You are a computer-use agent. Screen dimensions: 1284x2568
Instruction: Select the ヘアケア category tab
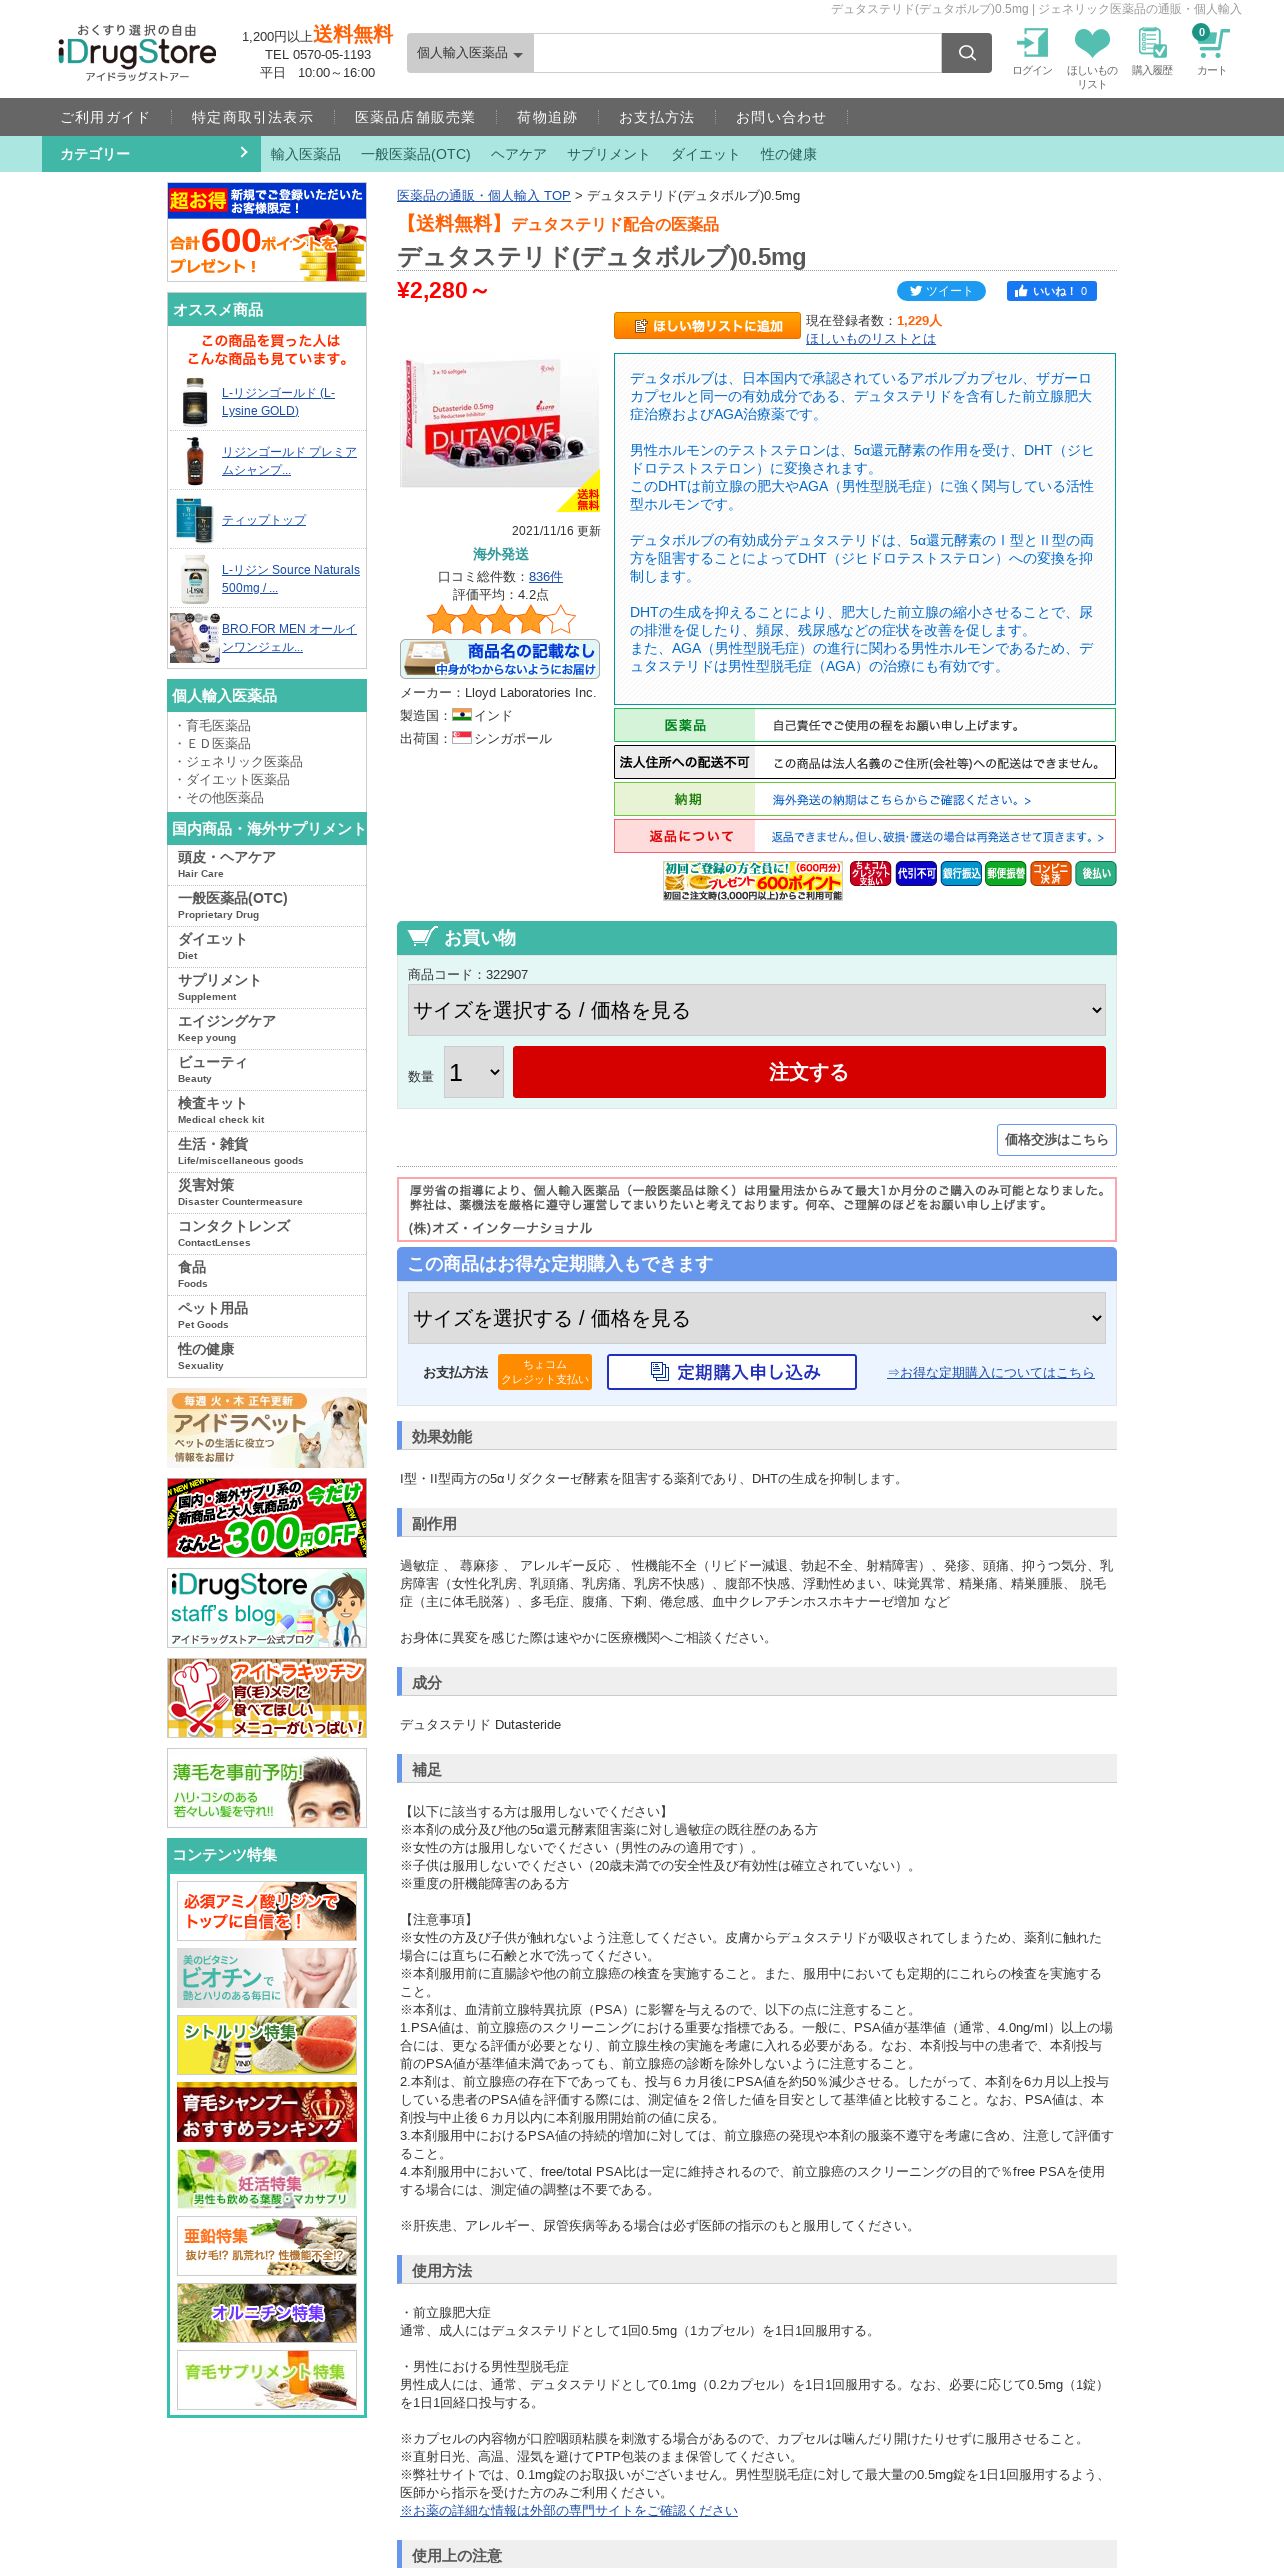(x=518, y=154)
